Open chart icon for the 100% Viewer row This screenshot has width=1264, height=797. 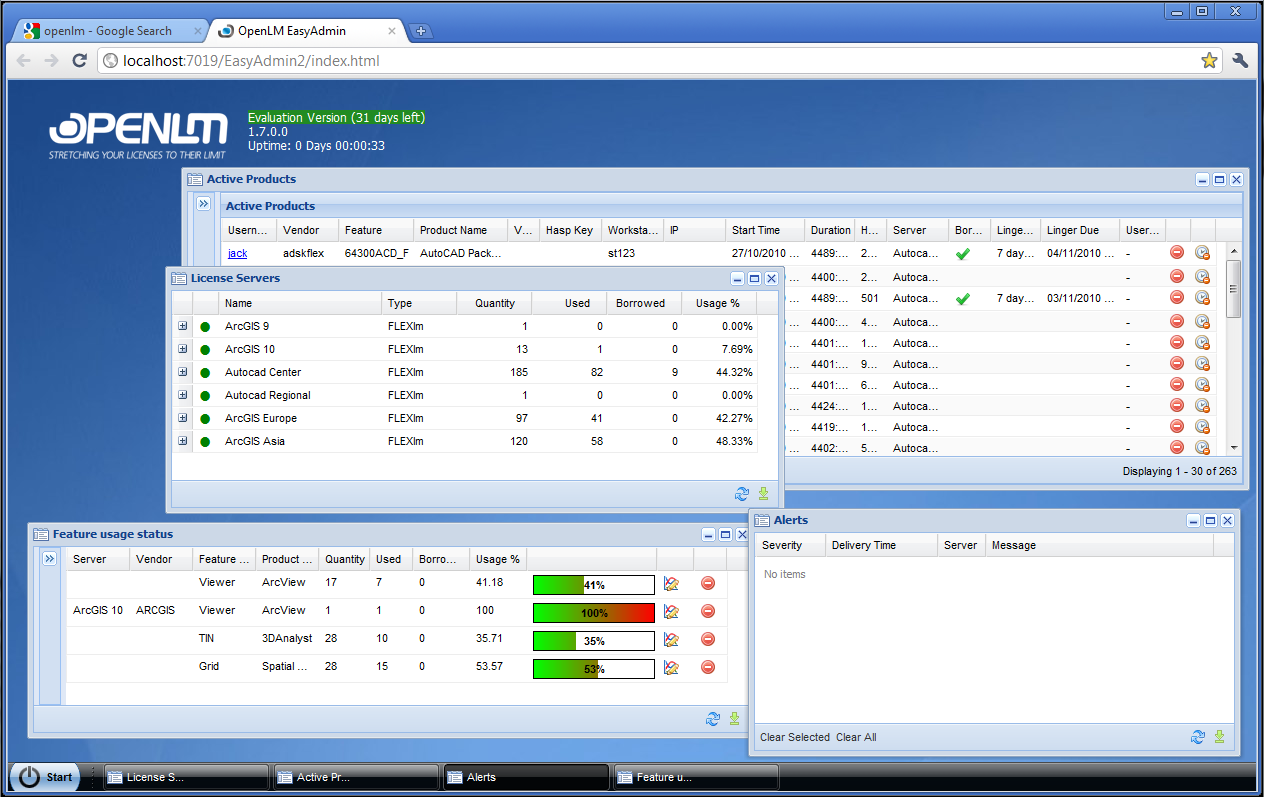[671, 611]
